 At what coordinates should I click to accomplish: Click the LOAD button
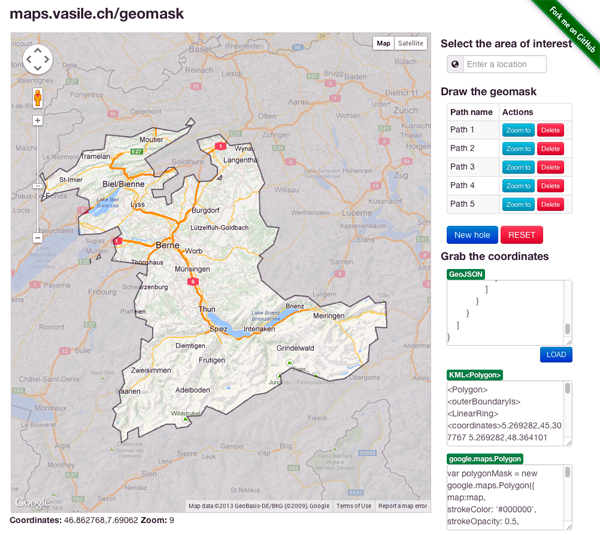[556, 355]
